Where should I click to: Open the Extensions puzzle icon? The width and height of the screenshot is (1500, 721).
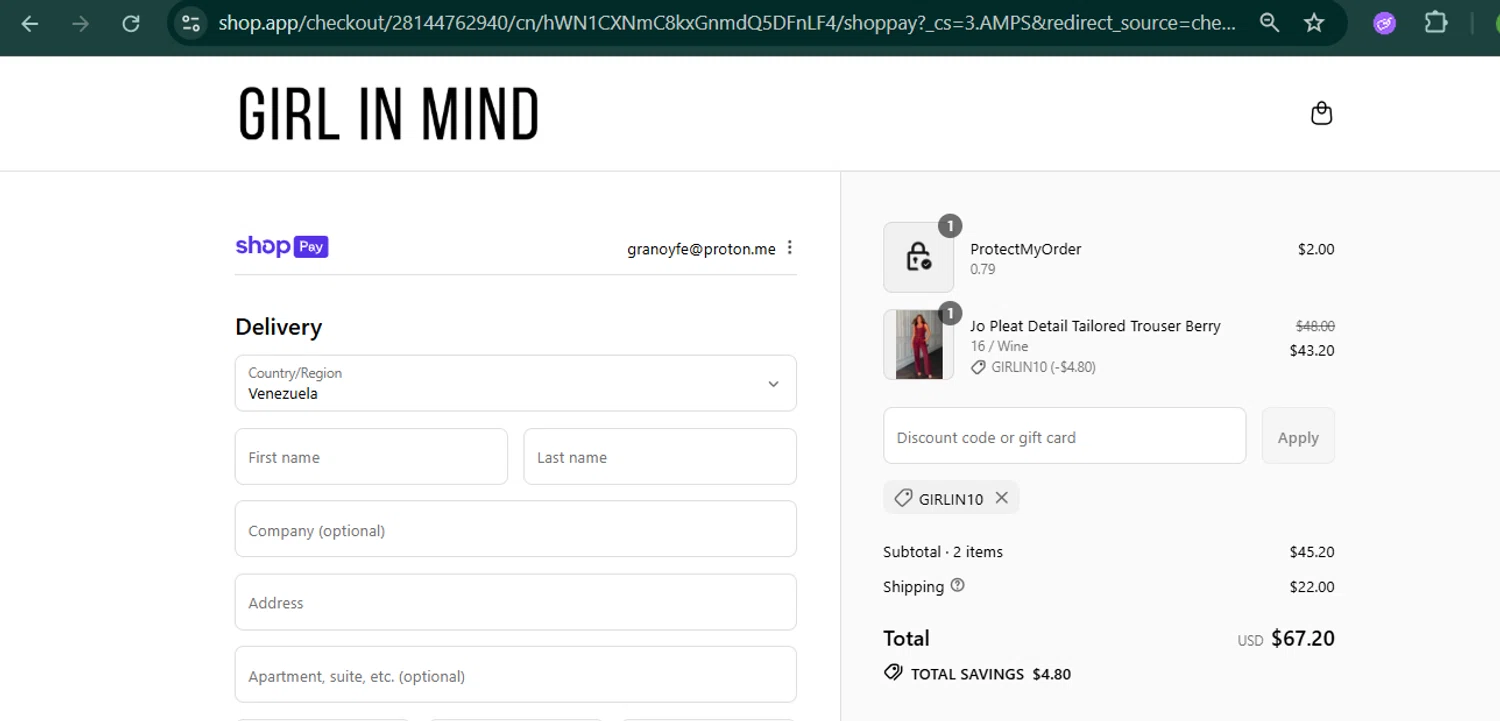[x=1436, y=23]
